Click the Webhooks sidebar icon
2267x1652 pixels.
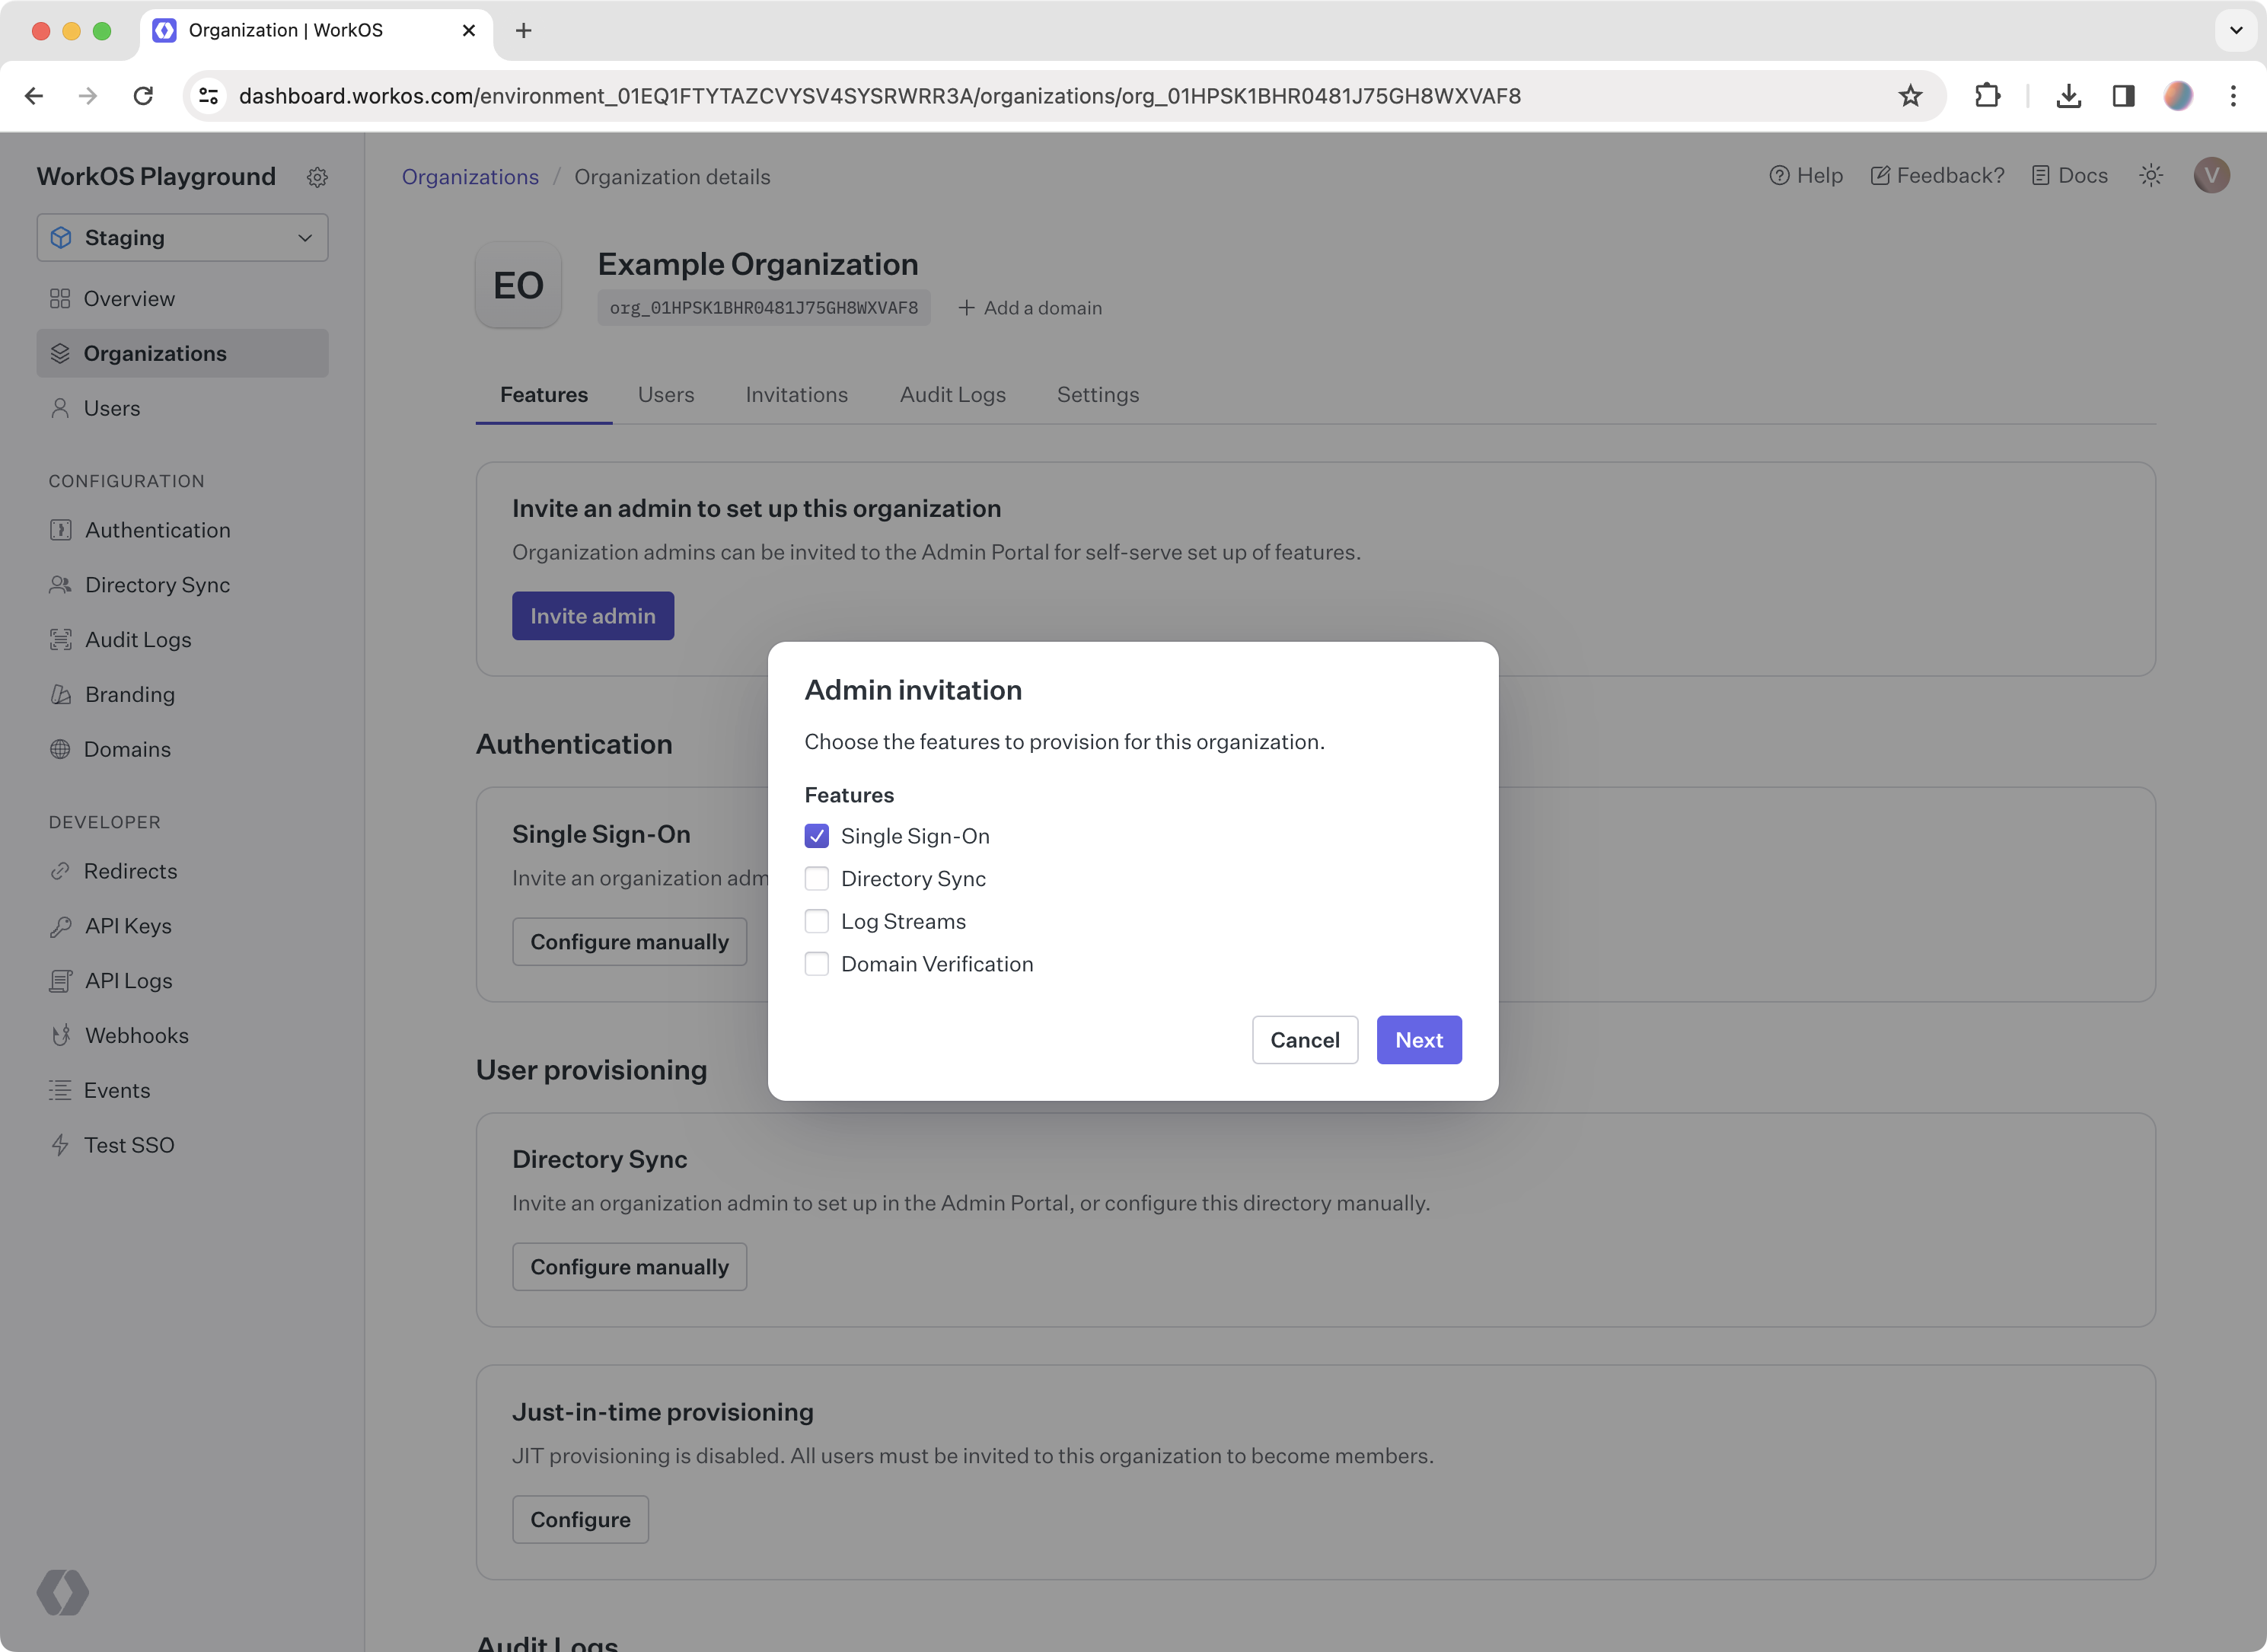point(60,1035)
